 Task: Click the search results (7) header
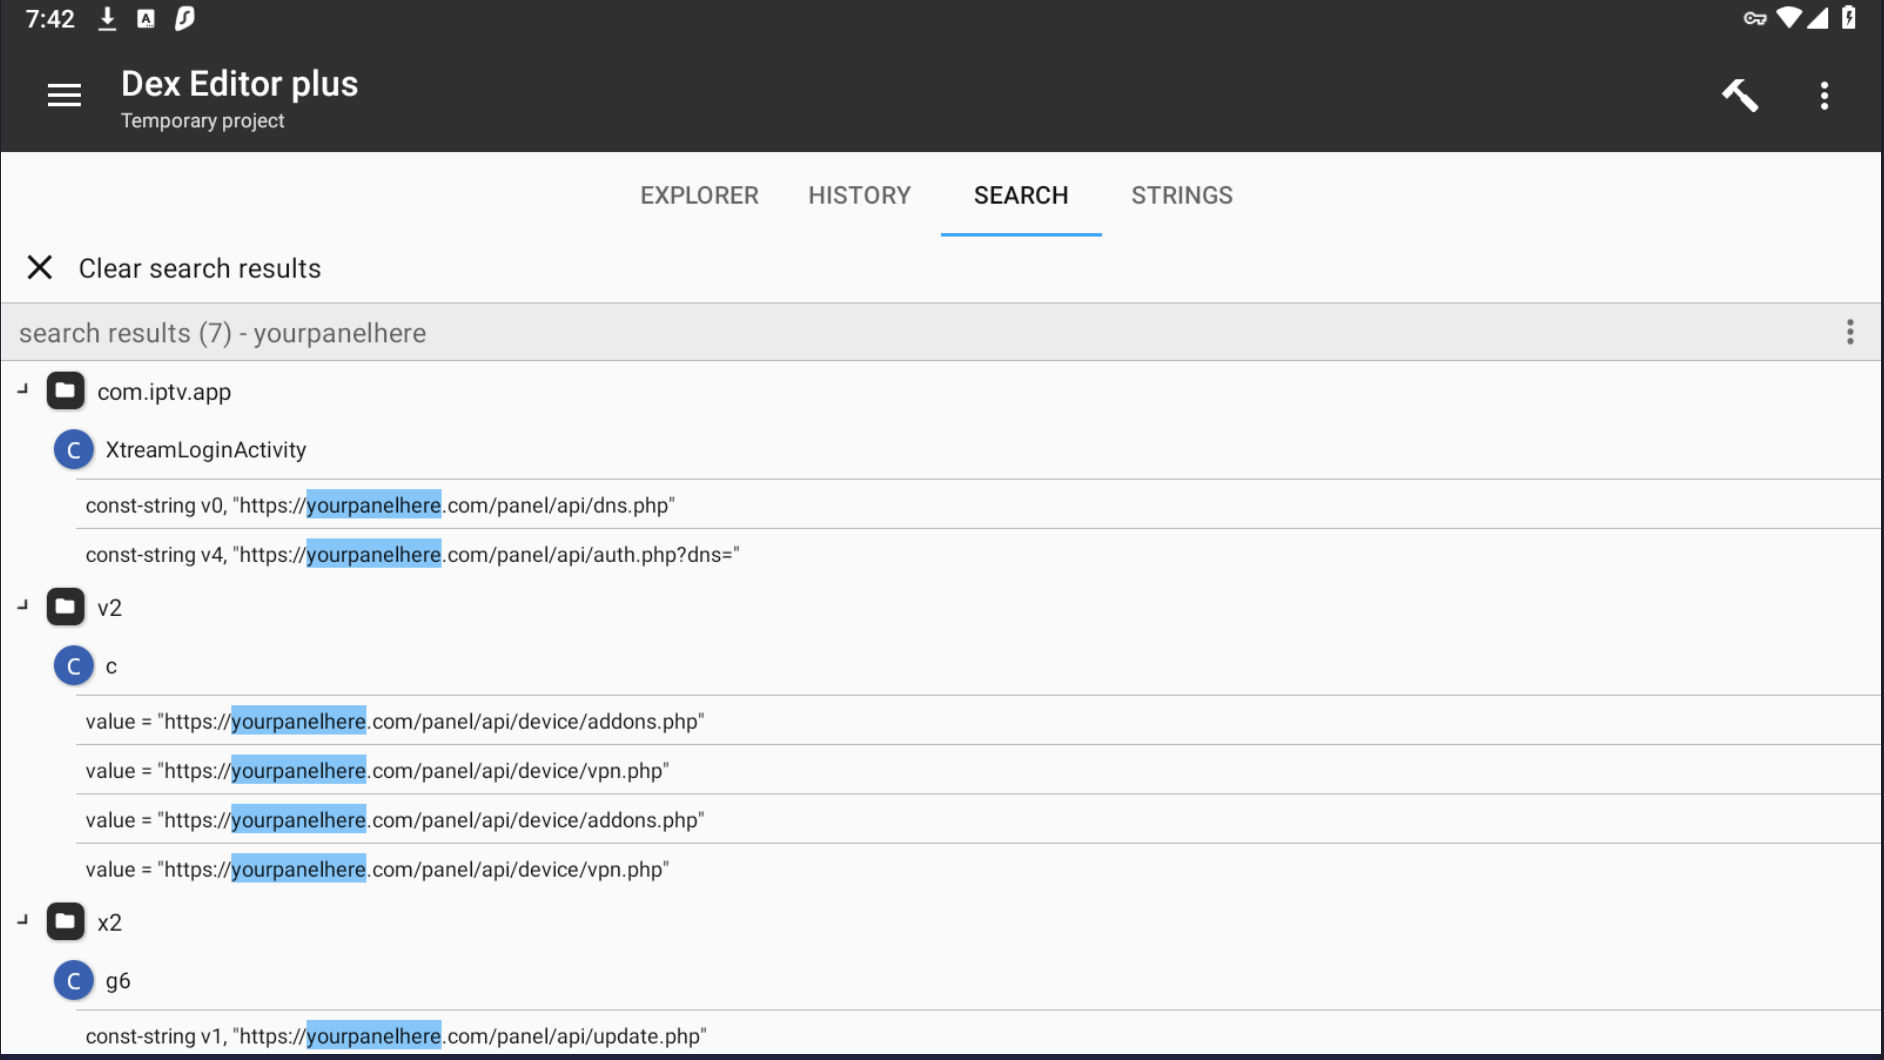[x=940, y=332]
